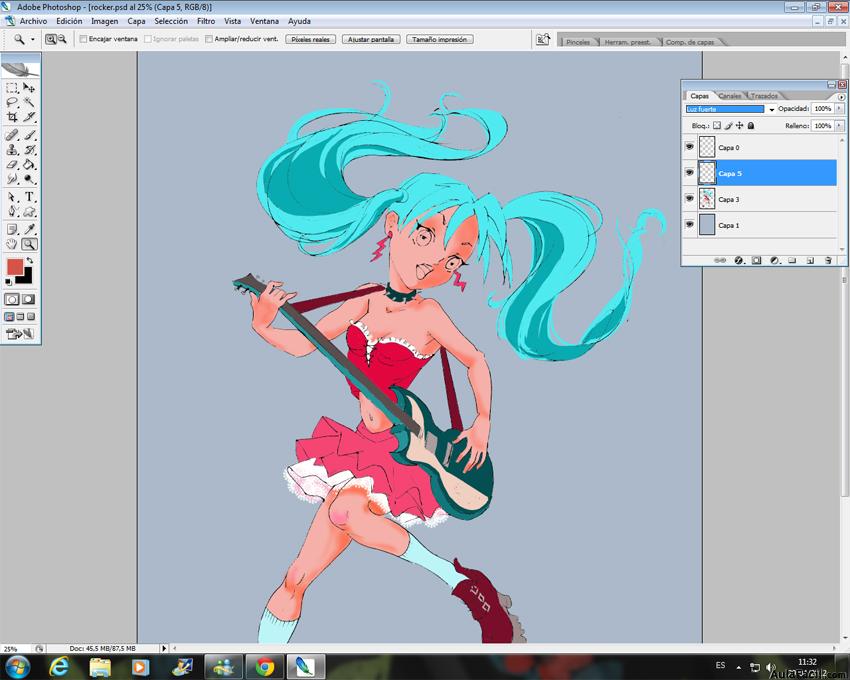Viewport: 850px width, 680px height.
Task: Select the Paint Bucket tool
Action: [x=29, y=164]
